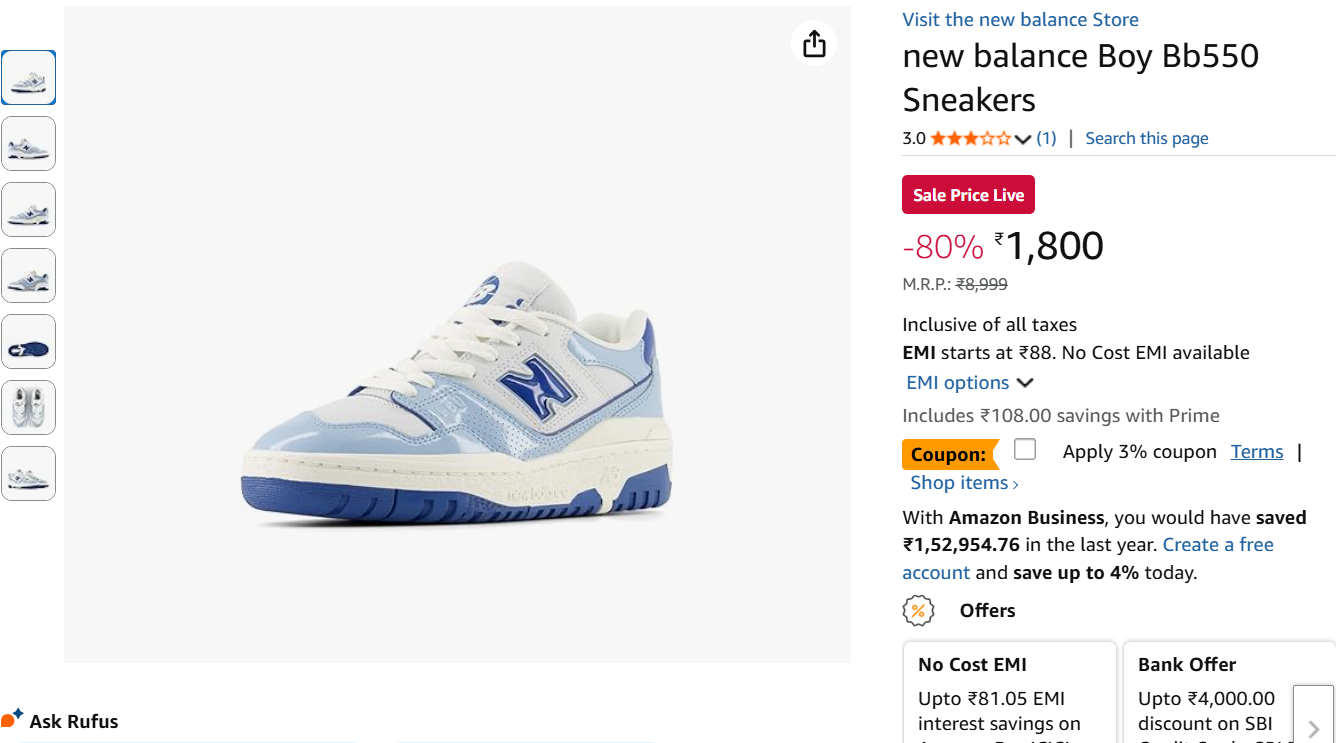Click the share icon on product image
Screen dimensions: 1340x743
click(814, 44)
